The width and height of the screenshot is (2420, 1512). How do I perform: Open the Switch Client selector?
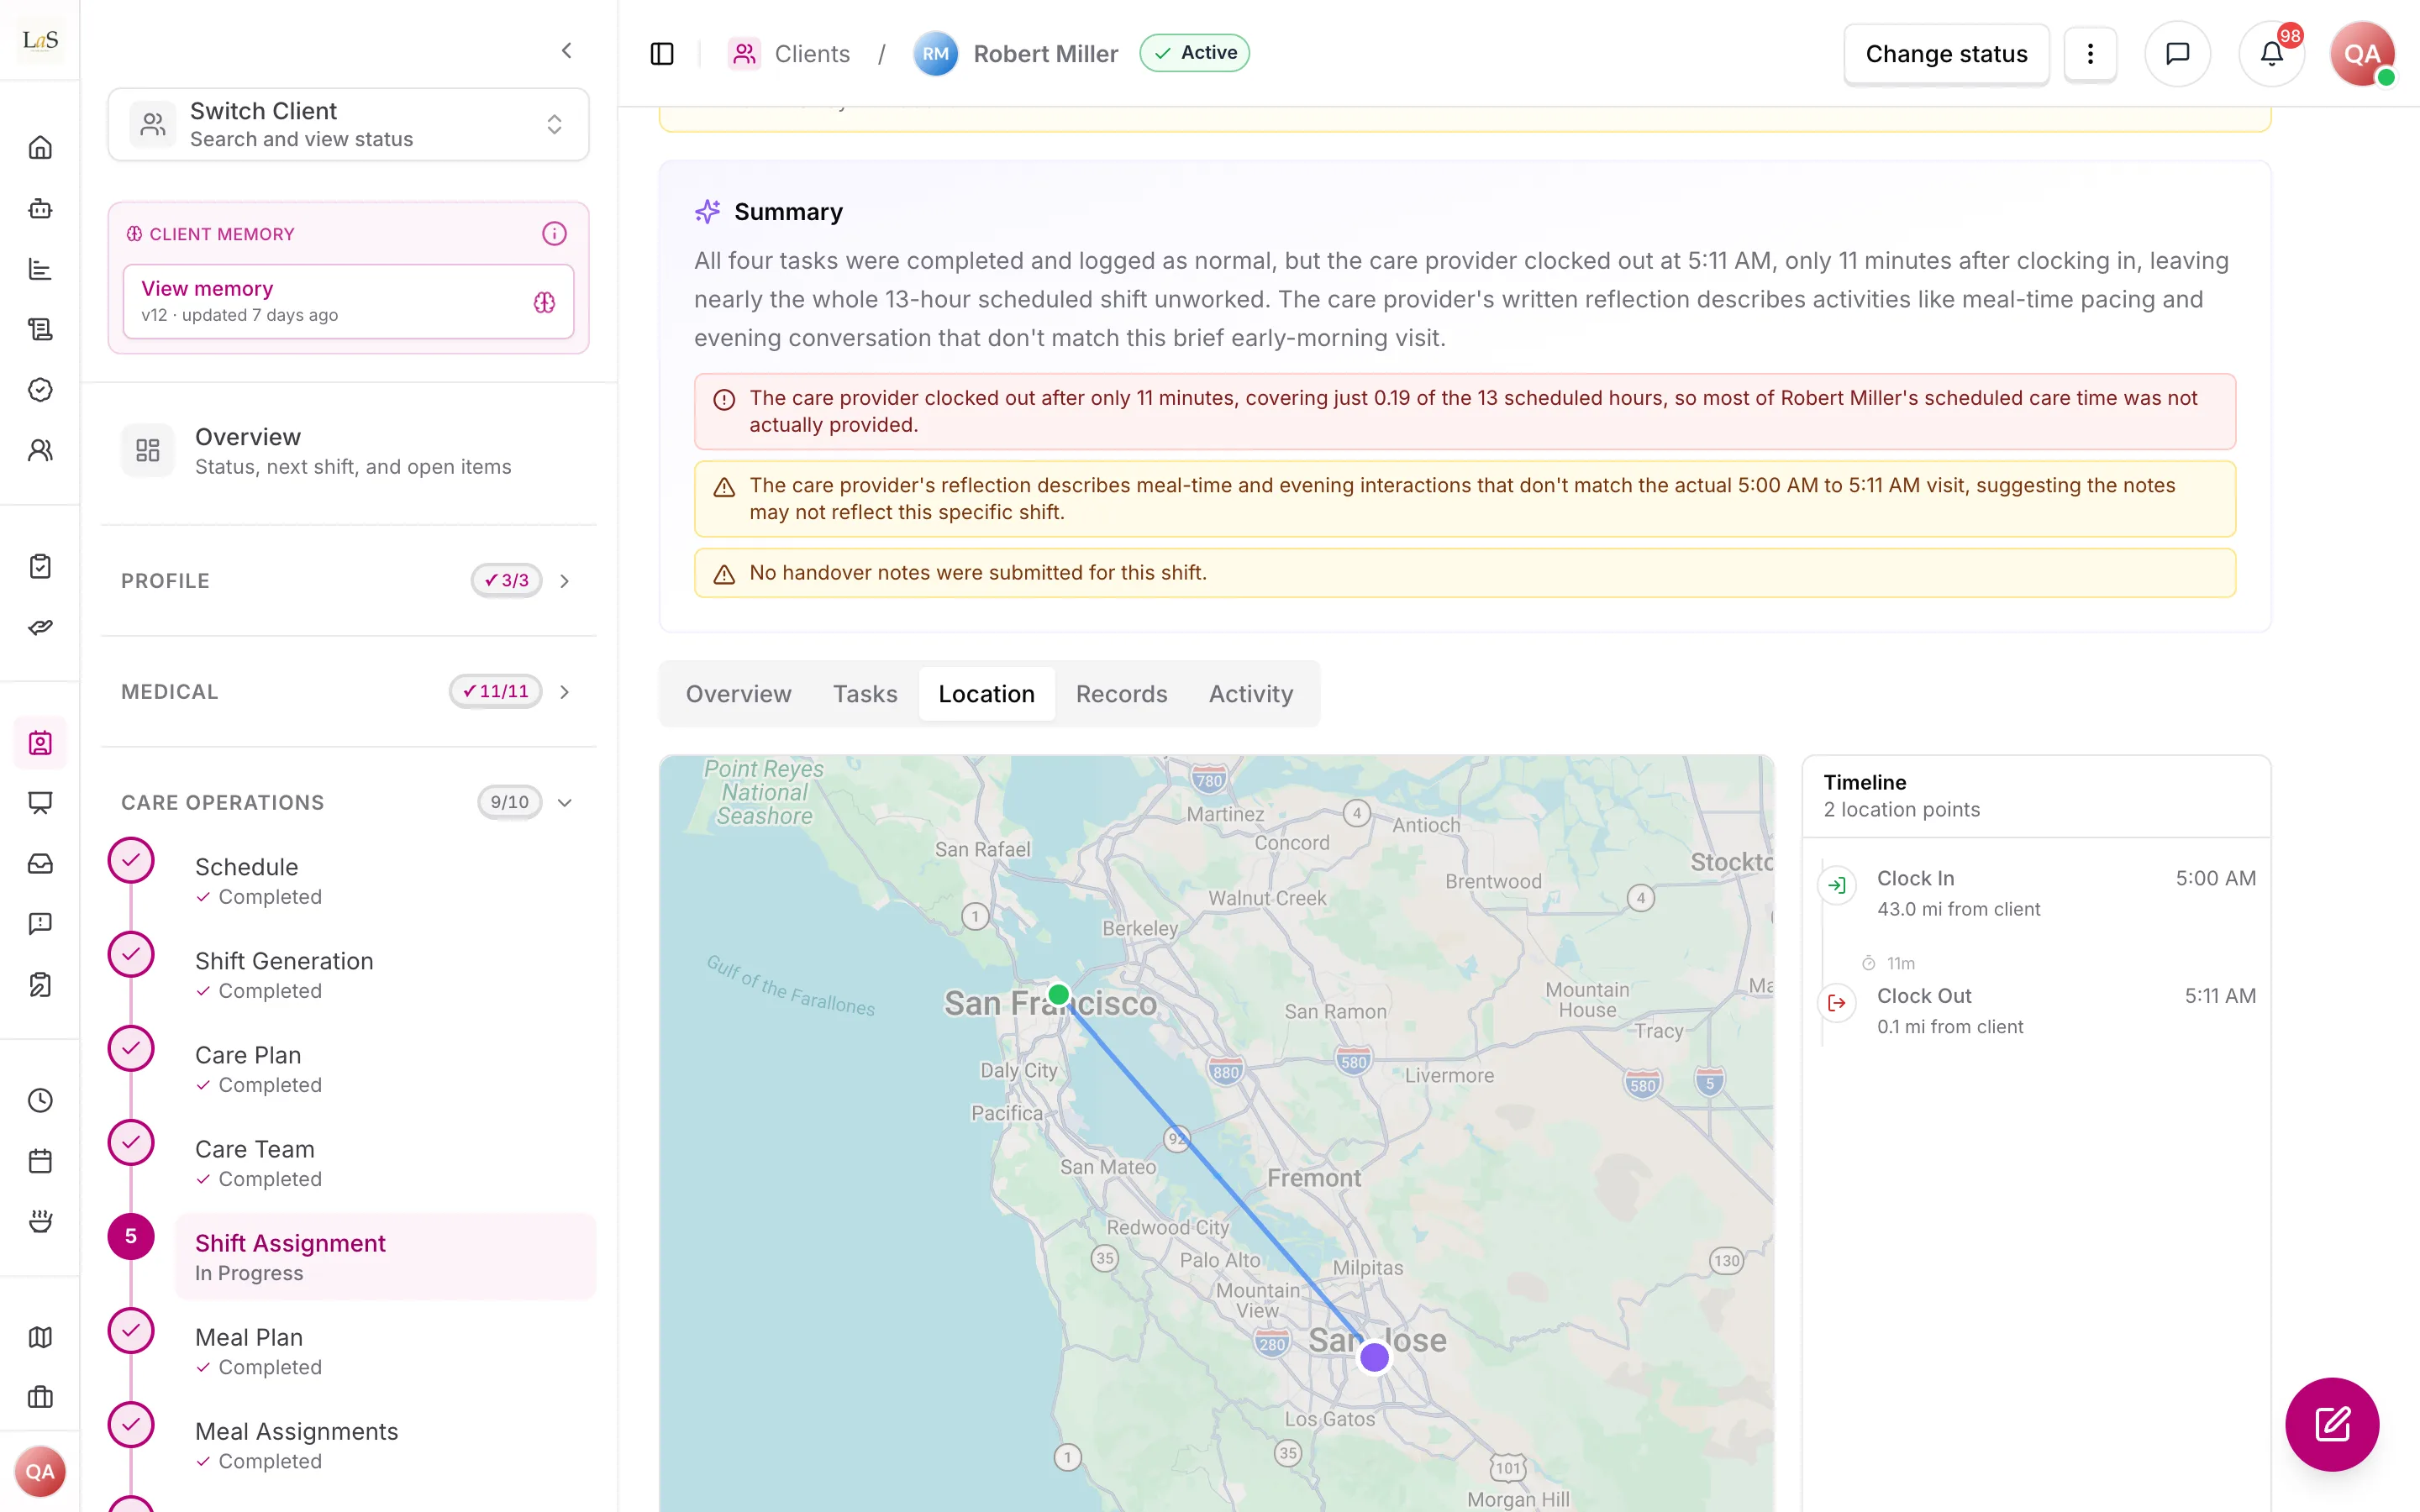click(348, 124)
